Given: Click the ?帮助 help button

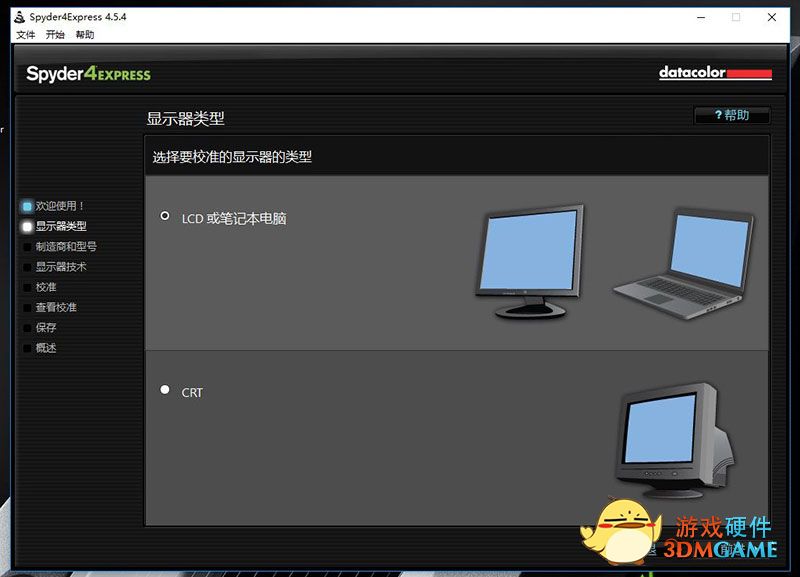Looking at the screenshot, I should 732,115.
